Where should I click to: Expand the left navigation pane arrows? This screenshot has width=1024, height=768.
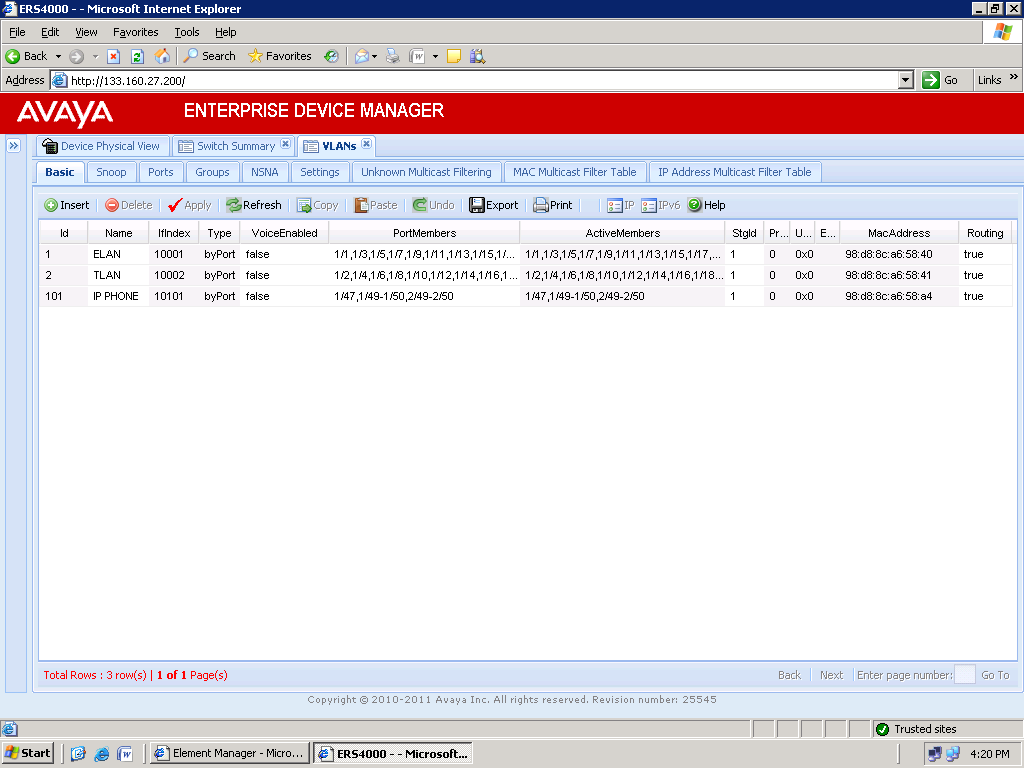pos(14,146)
